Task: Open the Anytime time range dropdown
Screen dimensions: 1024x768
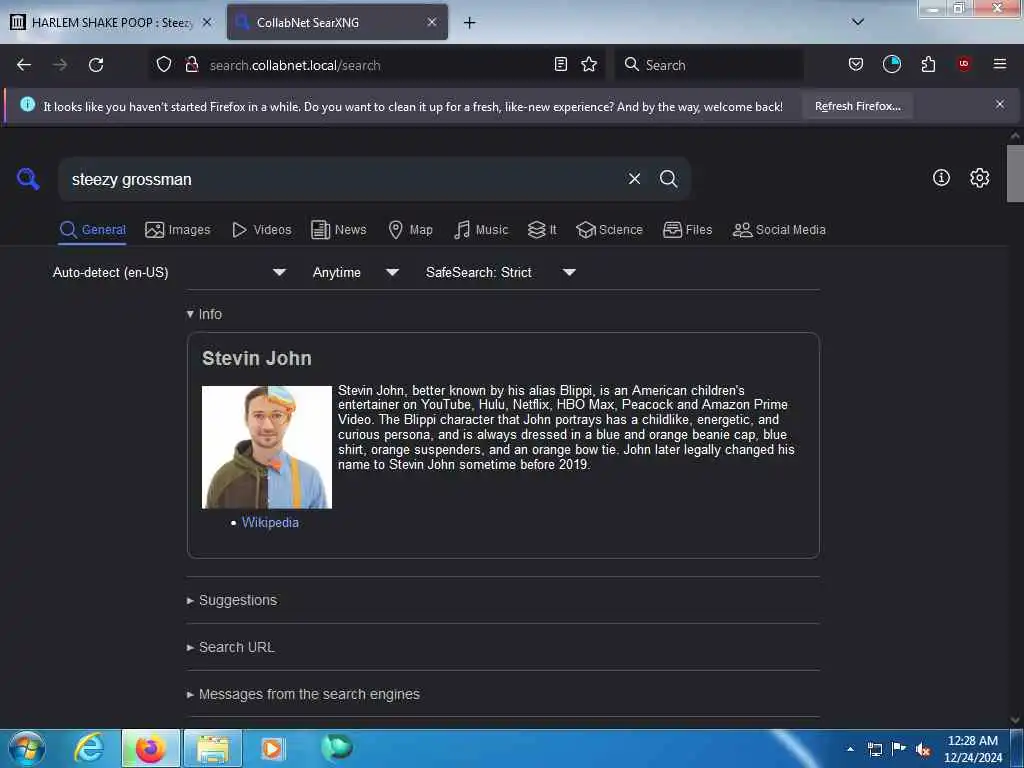Action: click(x=355, y=272)
